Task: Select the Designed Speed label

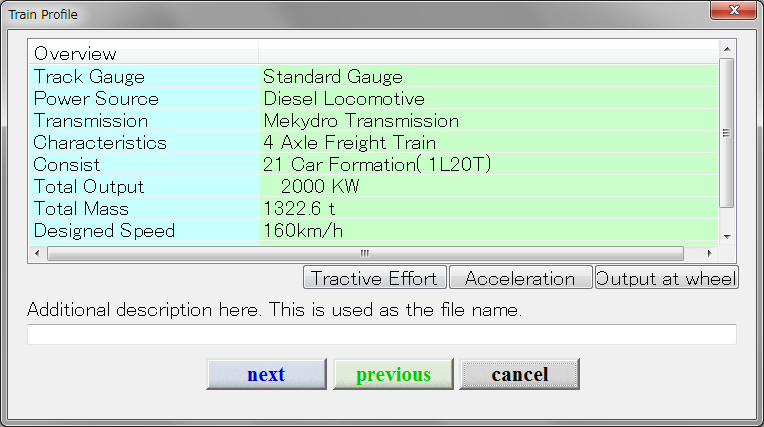Action: [x=104, y=231]
